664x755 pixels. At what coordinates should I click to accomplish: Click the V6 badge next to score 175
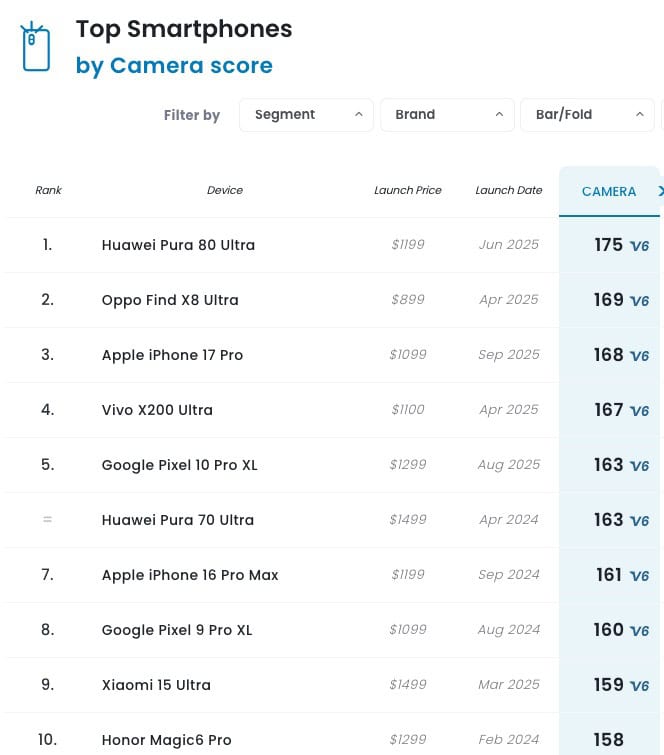(640, 246)
